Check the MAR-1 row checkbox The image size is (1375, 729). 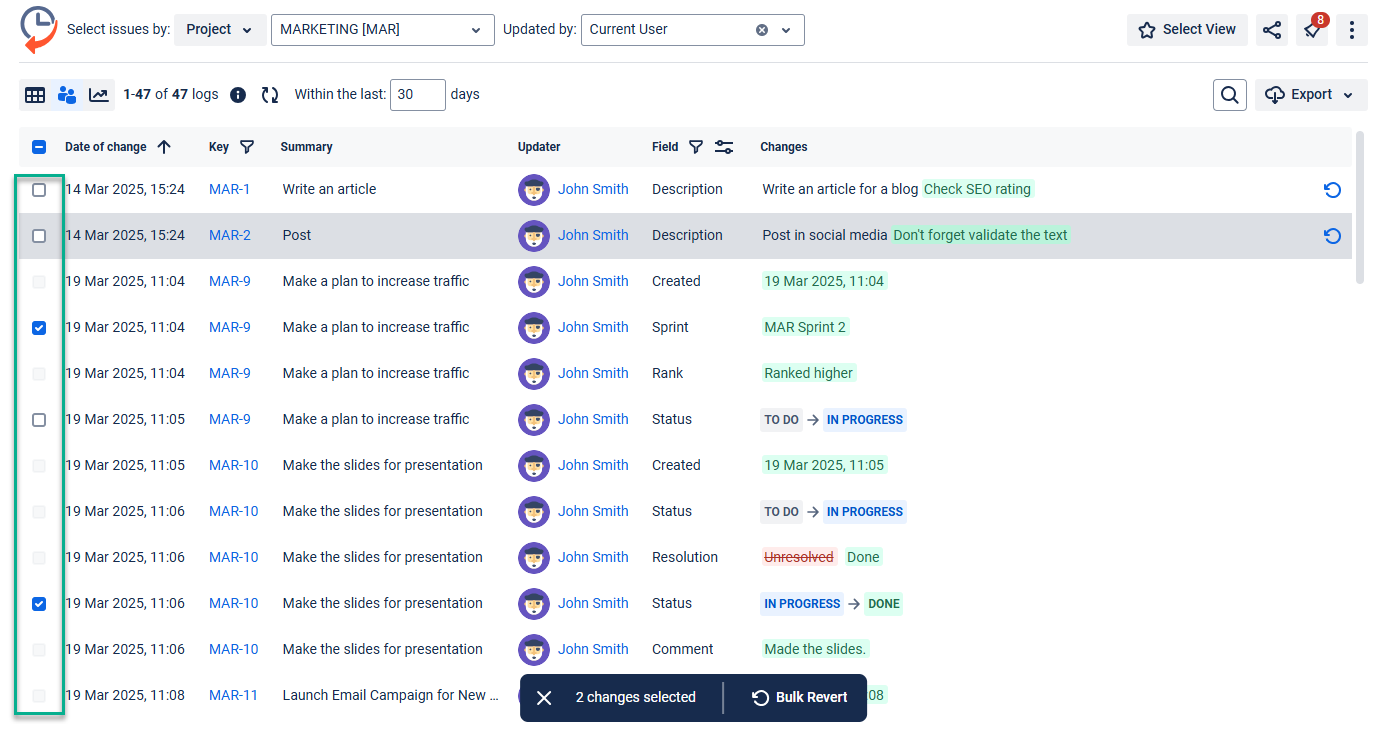39,190
